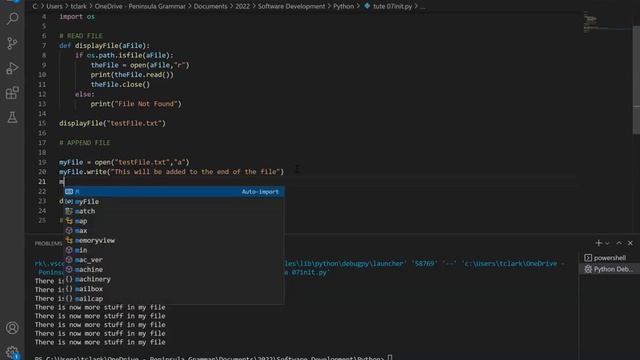Image resolution: width=640 pixels, height=360 pixels.
Task: Select the Python Debug terminal entry
Action: click(609, 269)
